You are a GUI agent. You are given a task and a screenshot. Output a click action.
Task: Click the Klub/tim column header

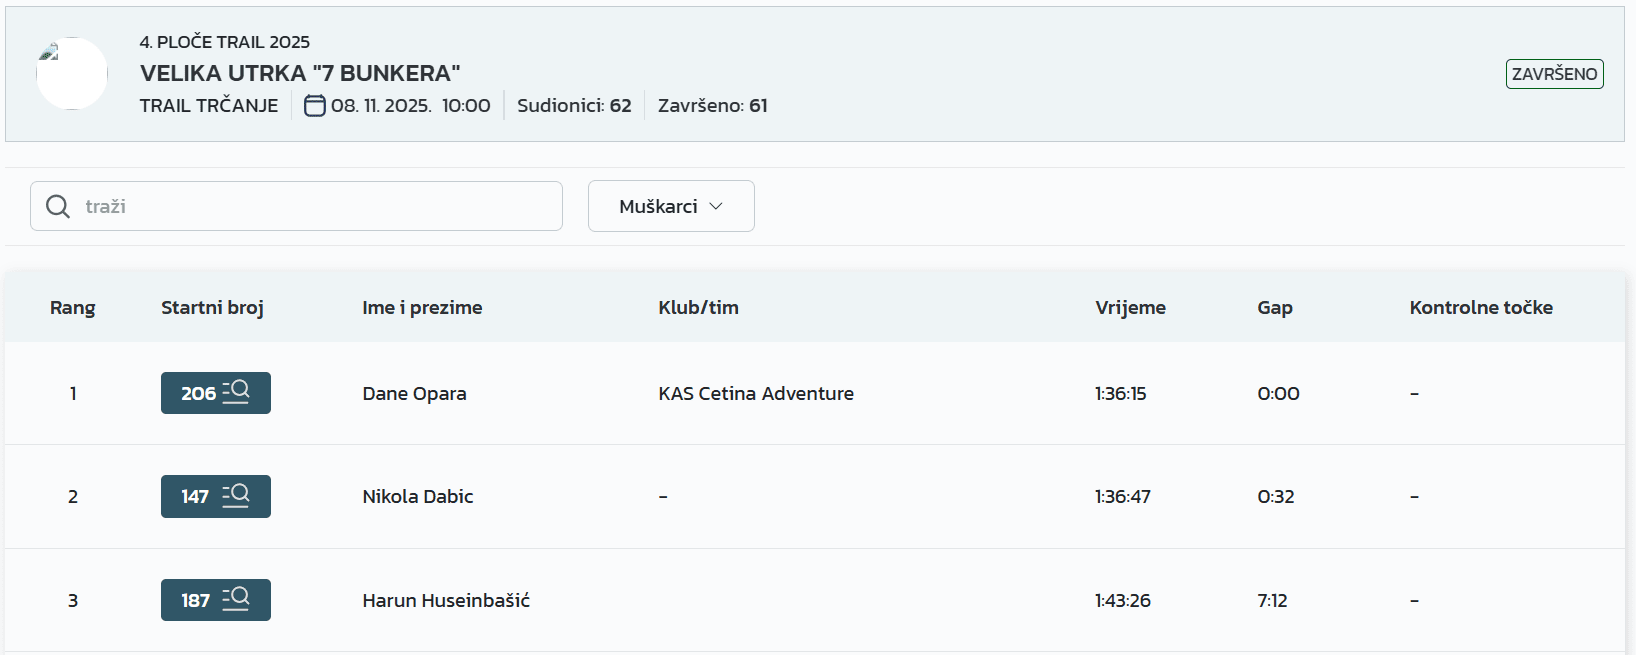[x=698, y=307]
